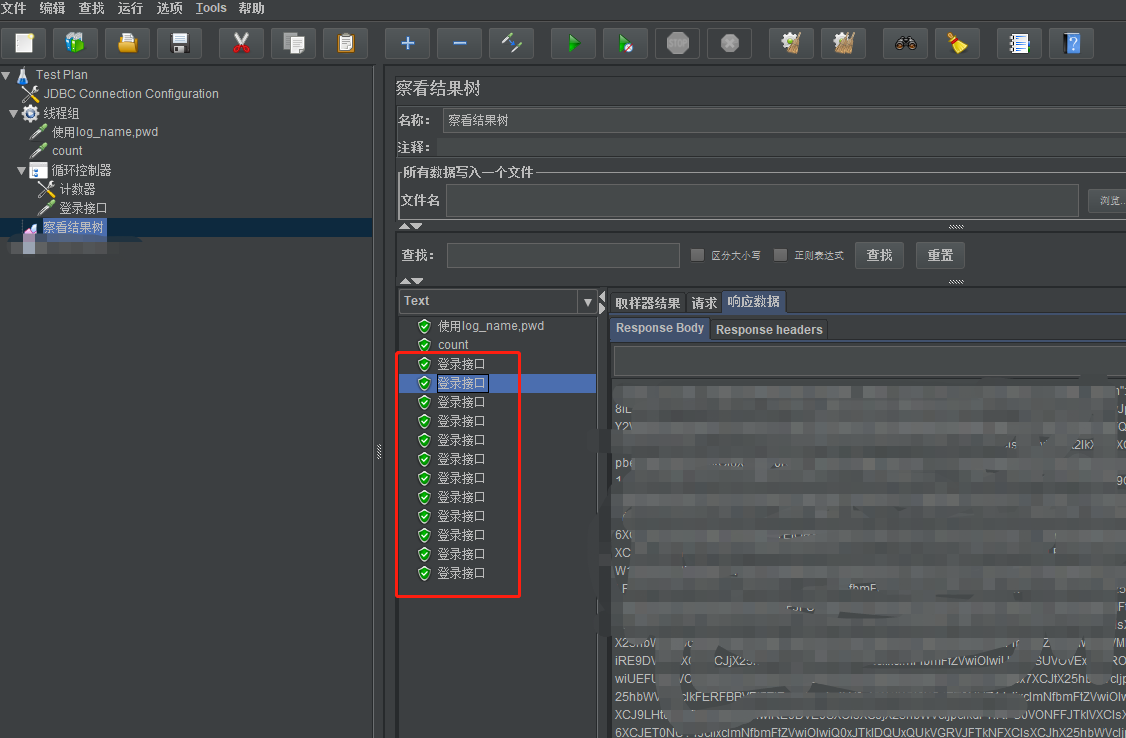This screenshot has height=738, width=1126.
Task: Toggle the 区分大小写 checkbox
Action: tap(697, 255)
